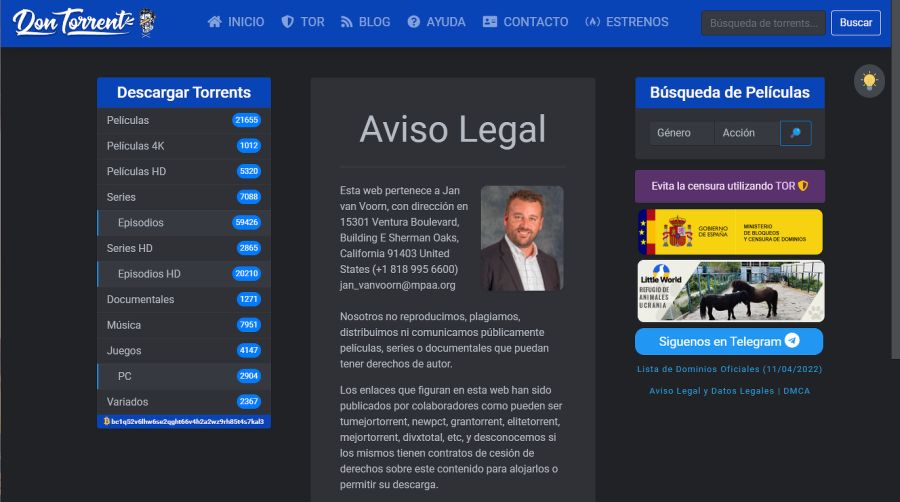
Task: Click the home icon beside INICIO
Action: [214, 22]
